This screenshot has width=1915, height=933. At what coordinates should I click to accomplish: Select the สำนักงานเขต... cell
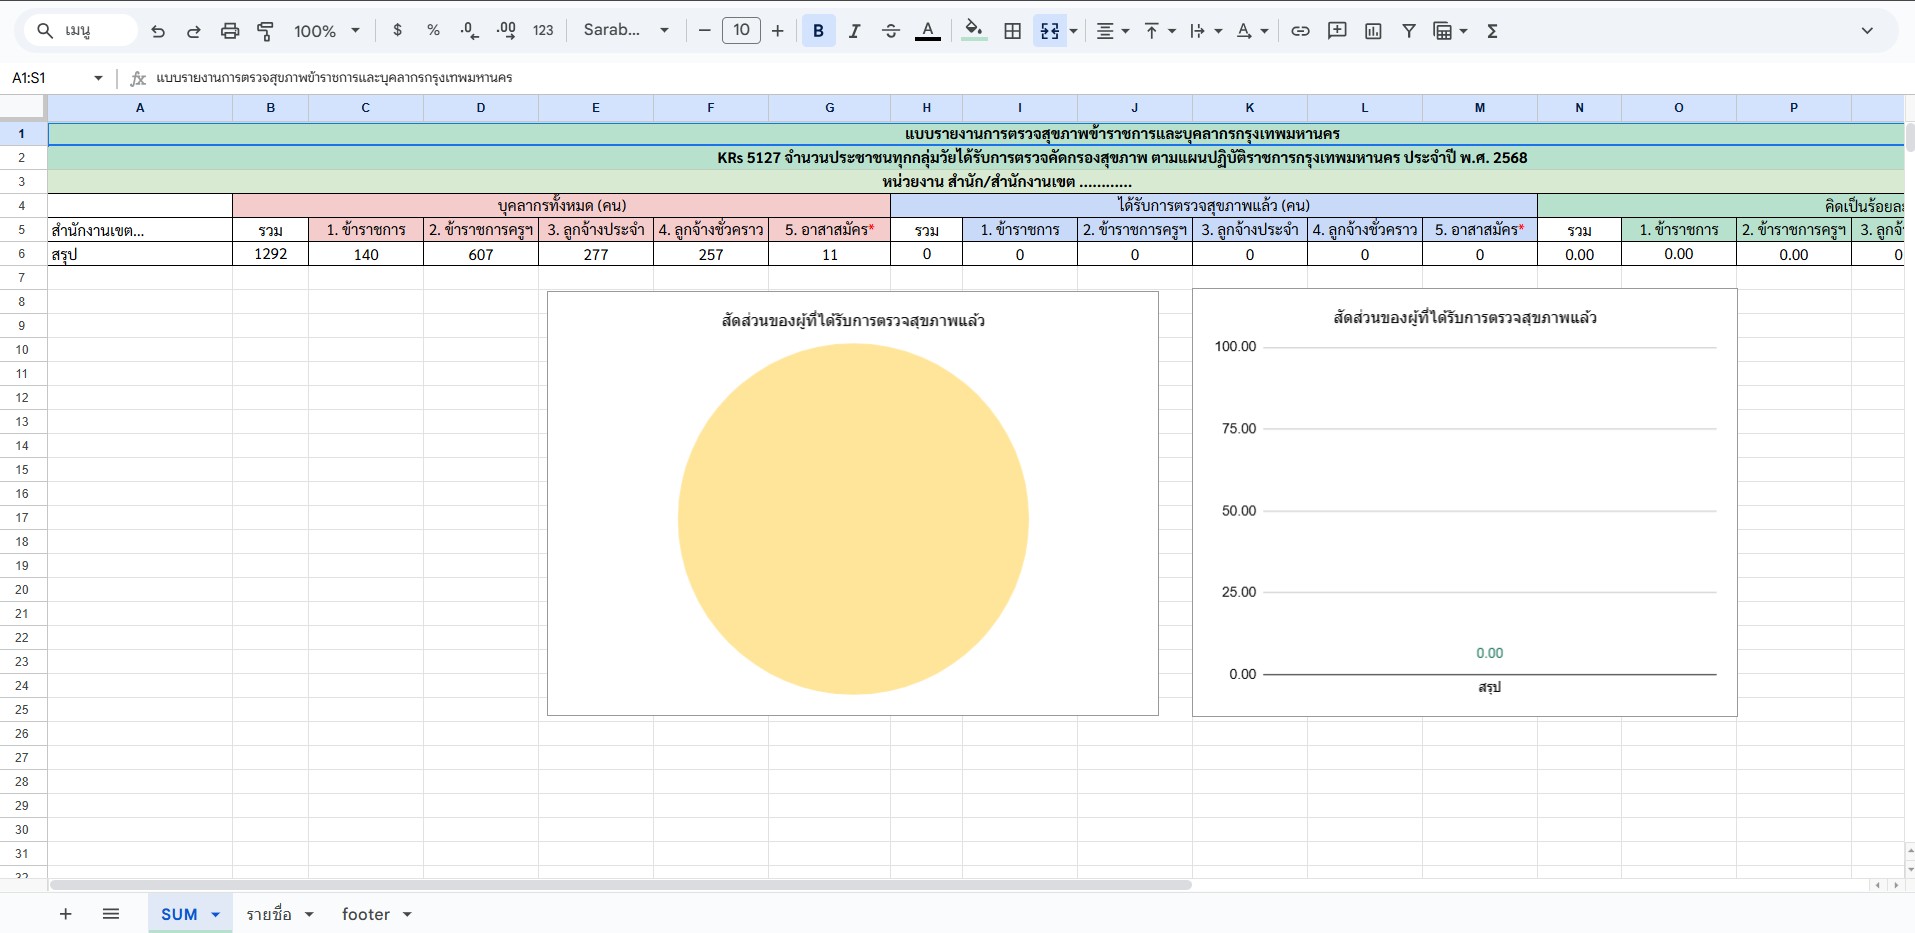(x=140, y=230)
